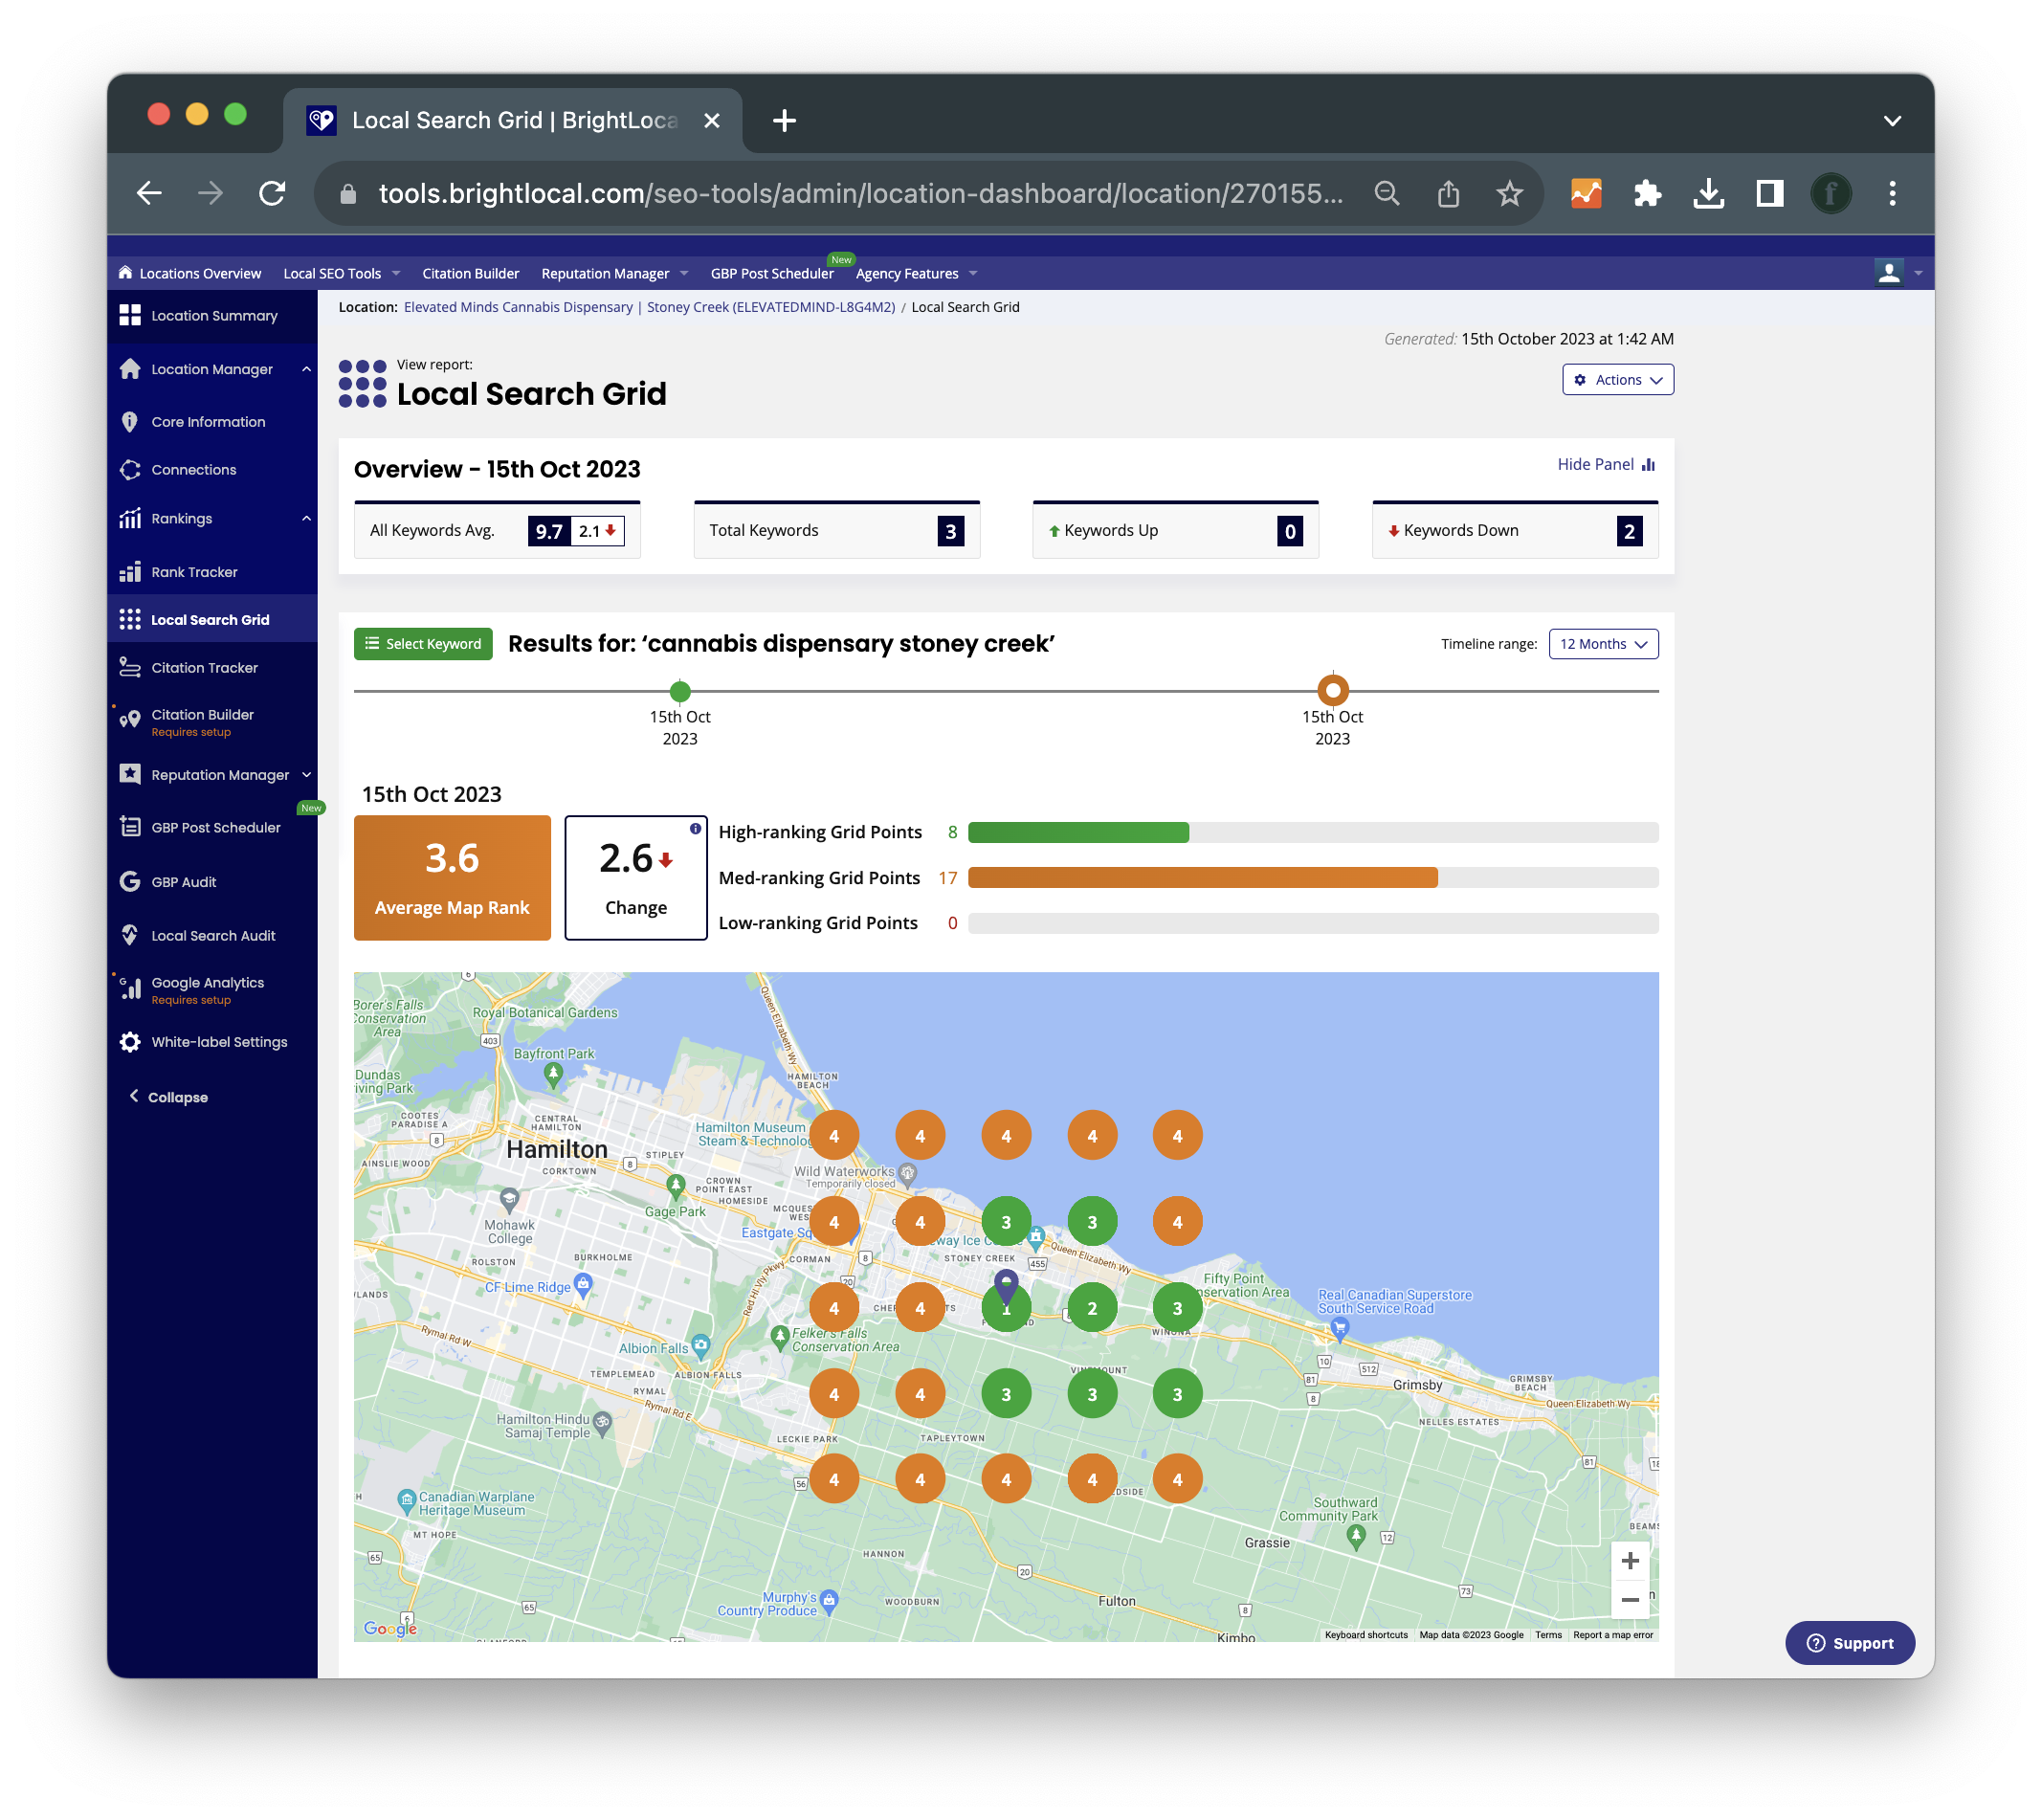Expand Reputation Manager in sidebar
The width and height of the screenshot is (2042, 1820).
point(306,775)
